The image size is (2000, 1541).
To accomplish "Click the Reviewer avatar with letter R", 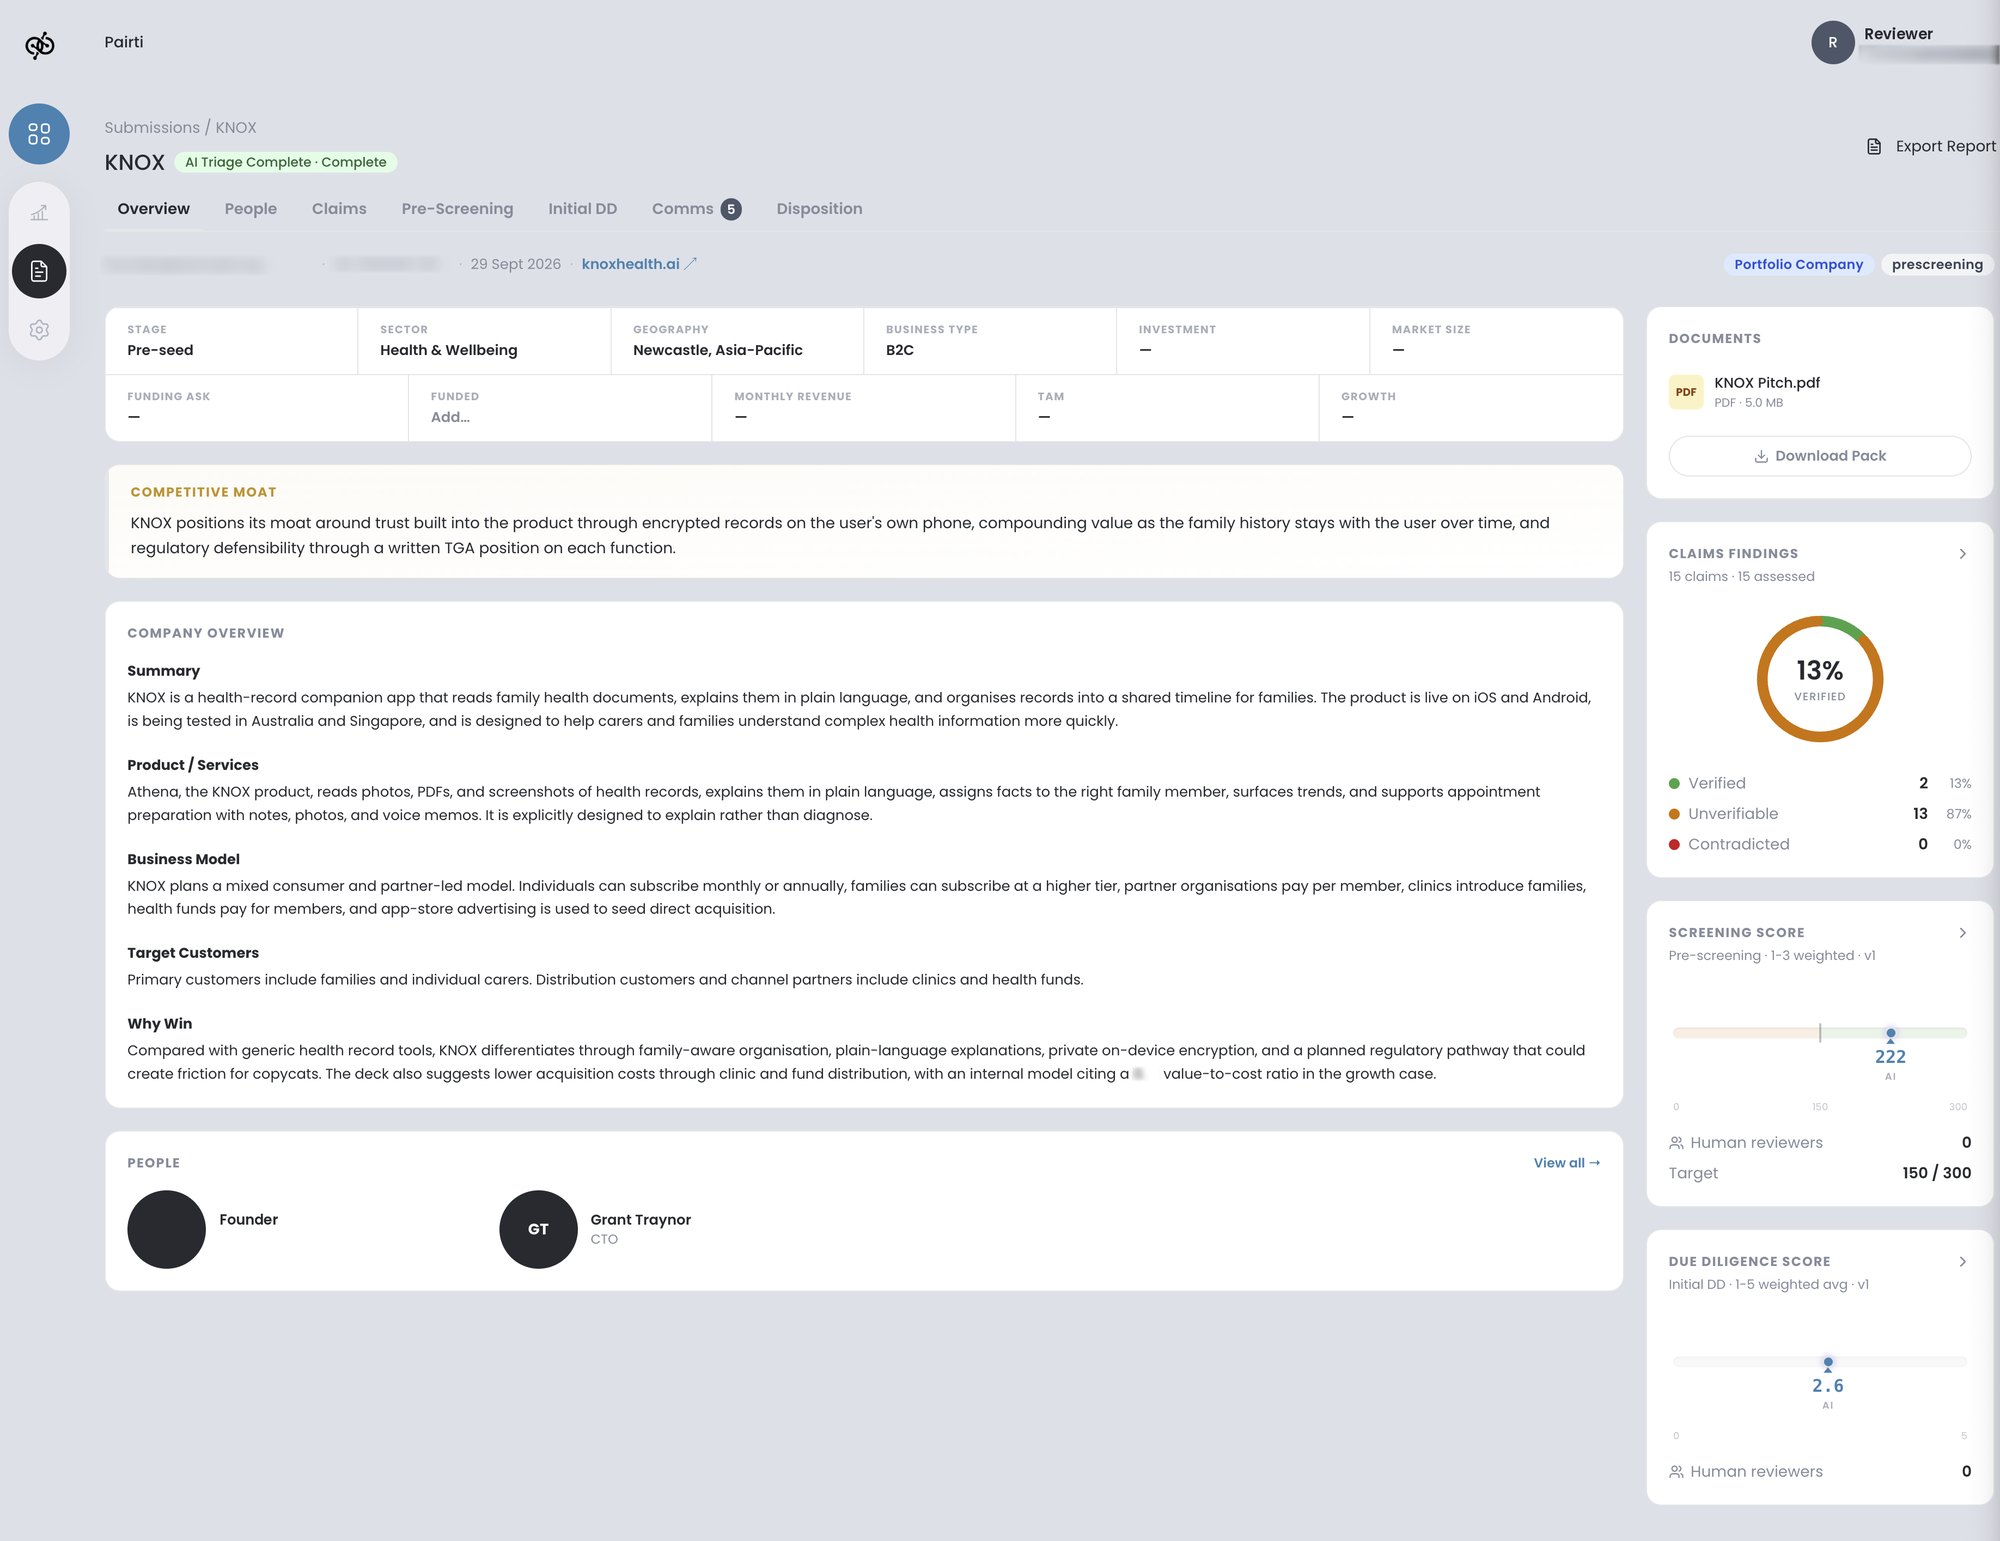I will [x=1833, y=43].
